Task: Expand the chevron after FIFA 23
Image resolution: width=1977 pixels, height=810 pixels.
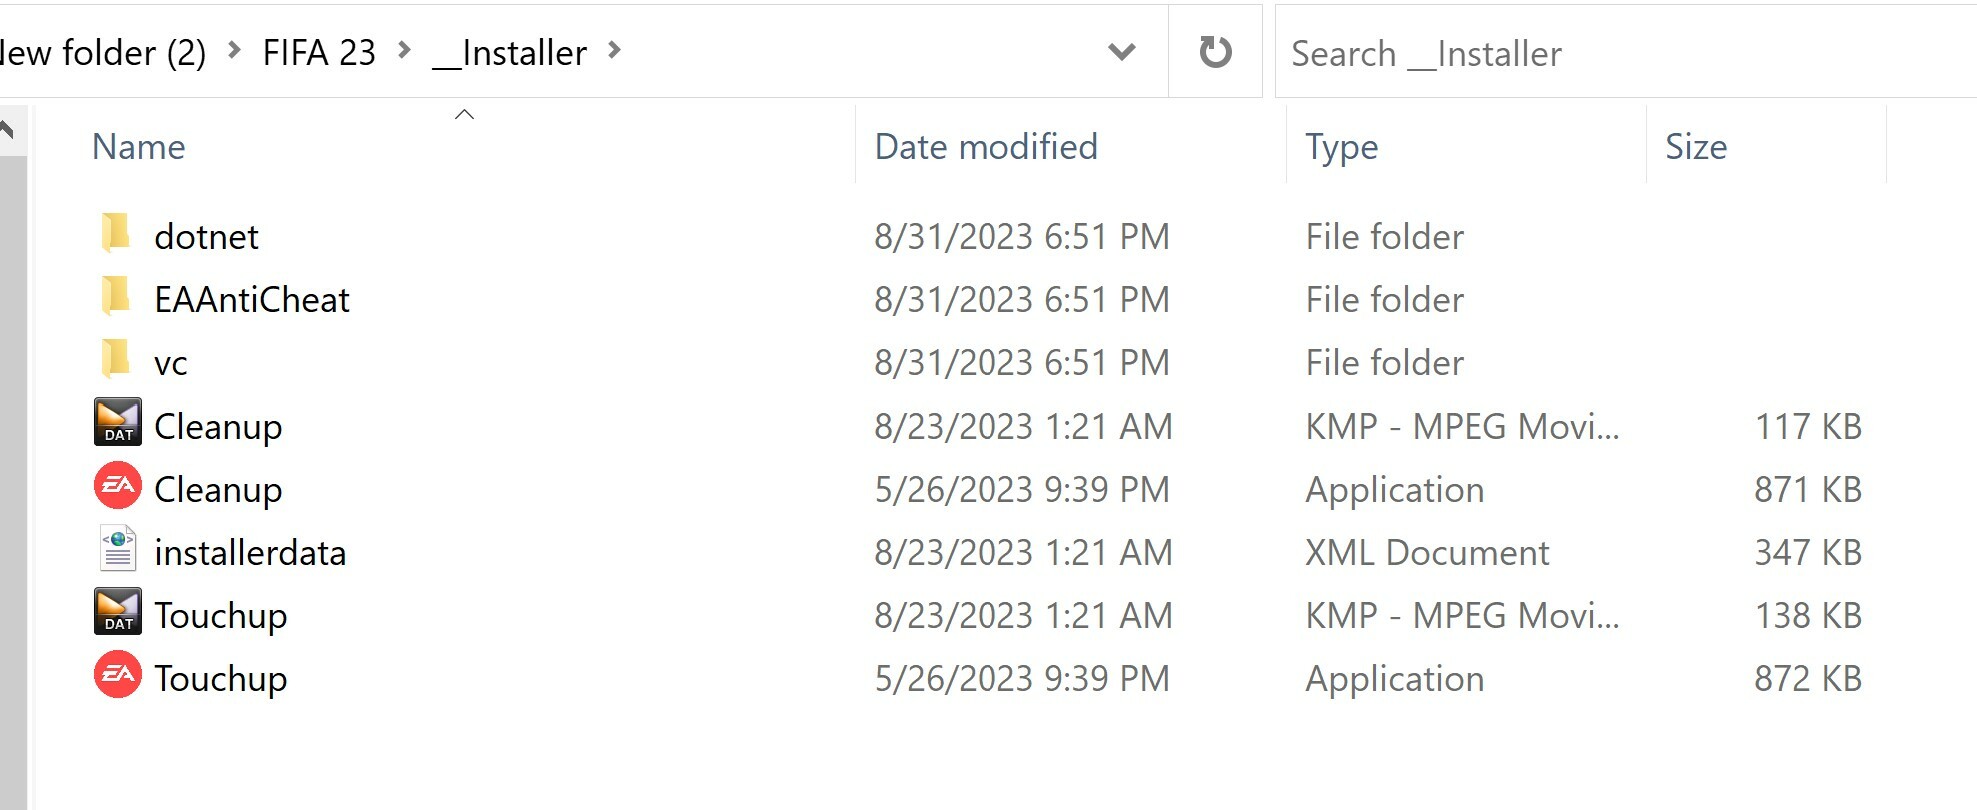Action: coord(405,50)
